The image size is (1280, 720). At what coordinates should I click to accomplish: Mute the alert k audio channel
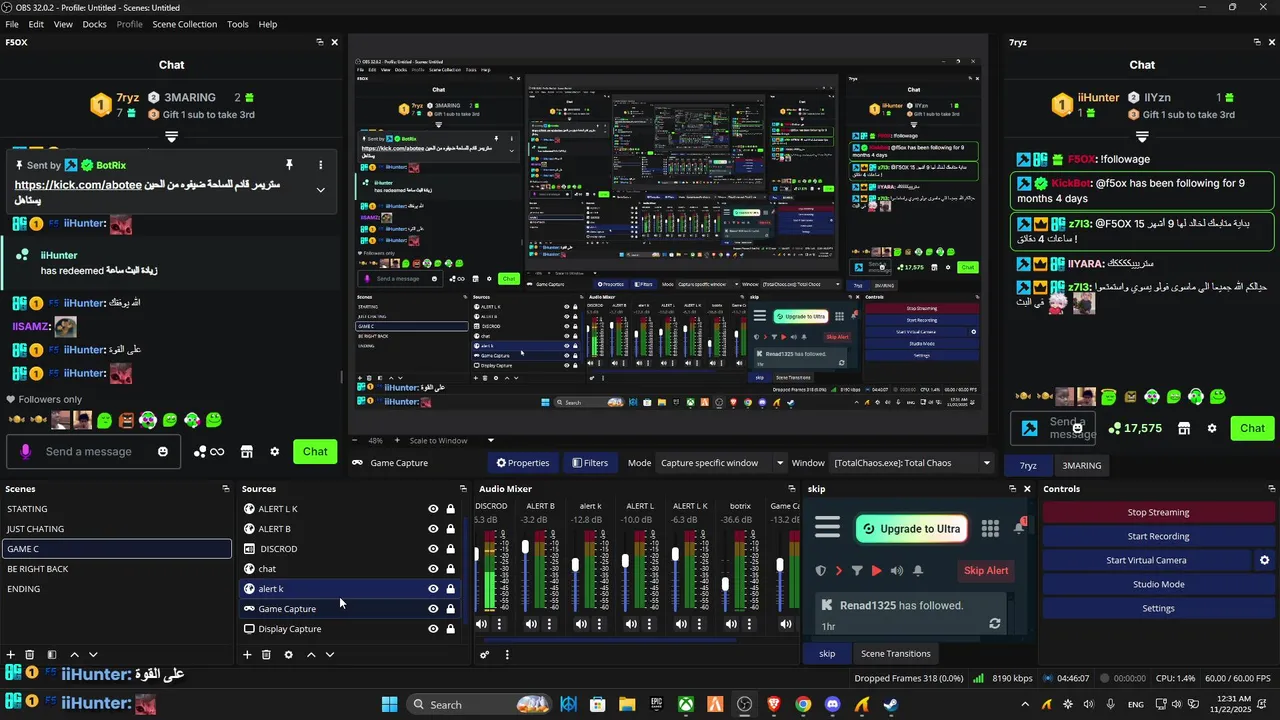click(x=581, y=624)
